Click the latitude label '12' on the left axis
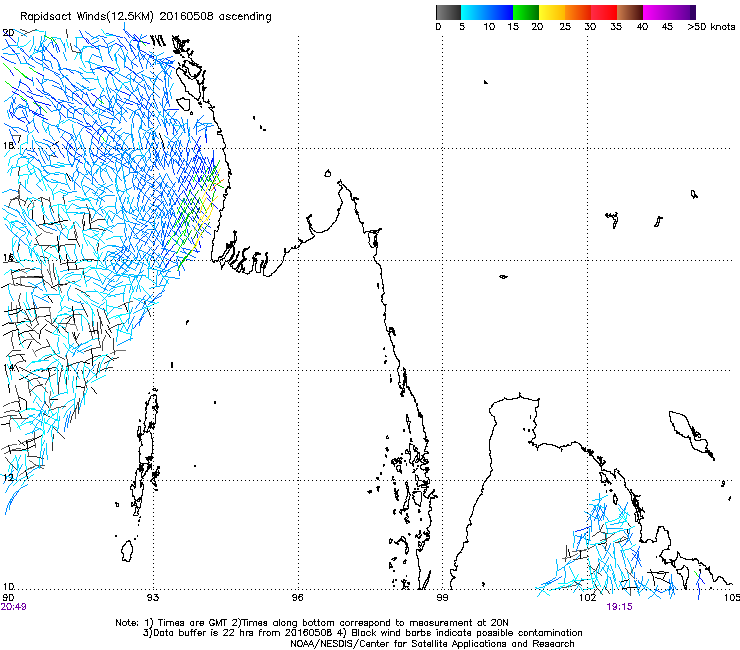 8,478
